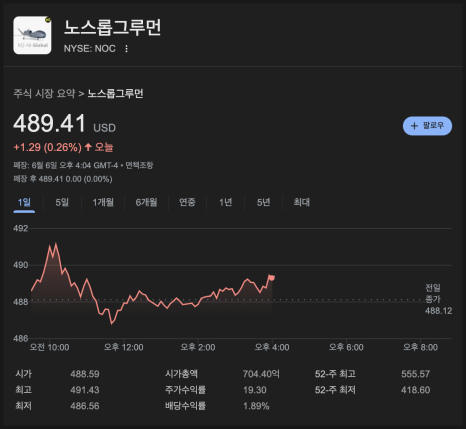Click the 52-주 최저 value 418.60

415,390
